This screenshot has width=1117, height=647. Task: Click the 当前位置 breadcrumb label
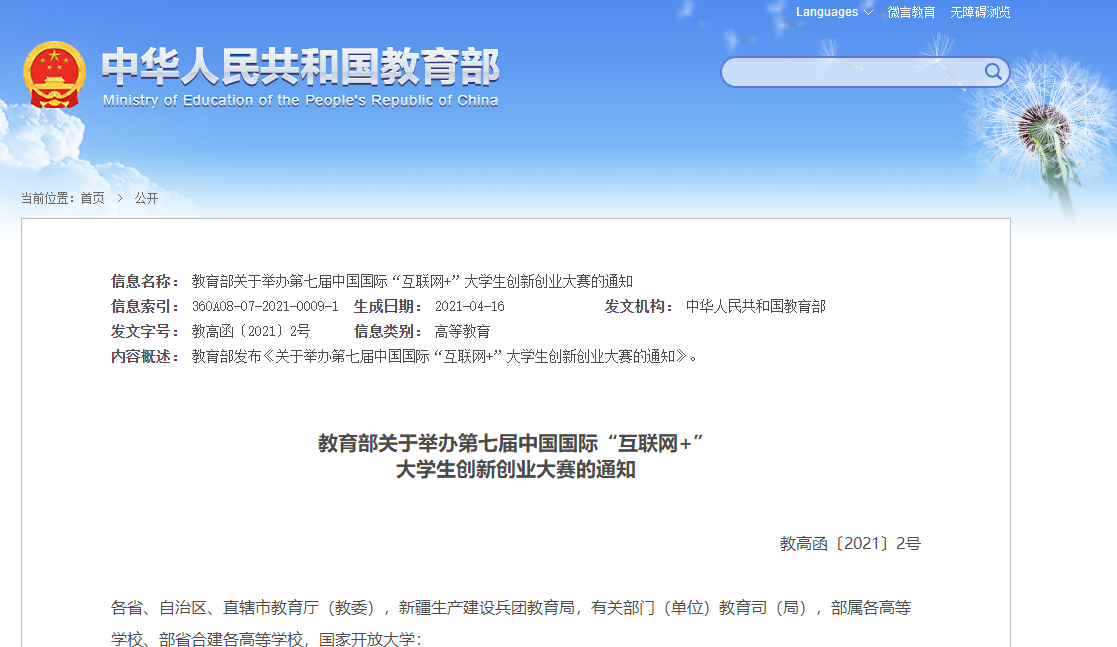tap(48, 198)
